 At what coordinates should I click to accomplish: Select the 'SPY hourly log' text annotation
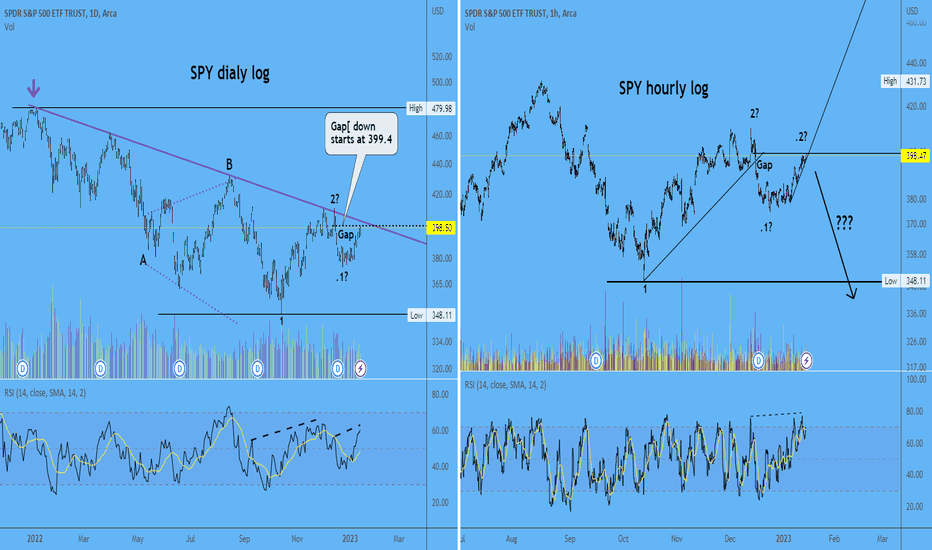663,89
